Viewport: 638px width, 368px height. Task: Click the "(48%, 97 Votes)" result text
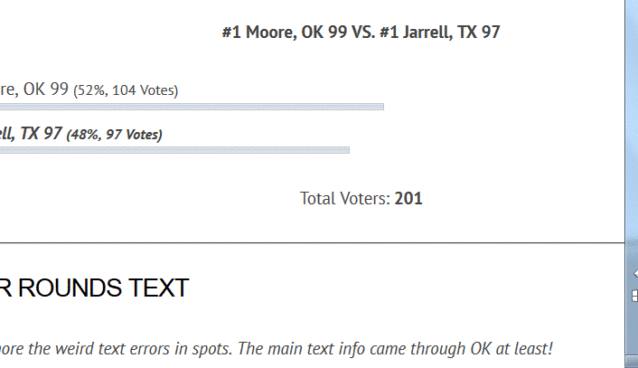click(114, 134)
